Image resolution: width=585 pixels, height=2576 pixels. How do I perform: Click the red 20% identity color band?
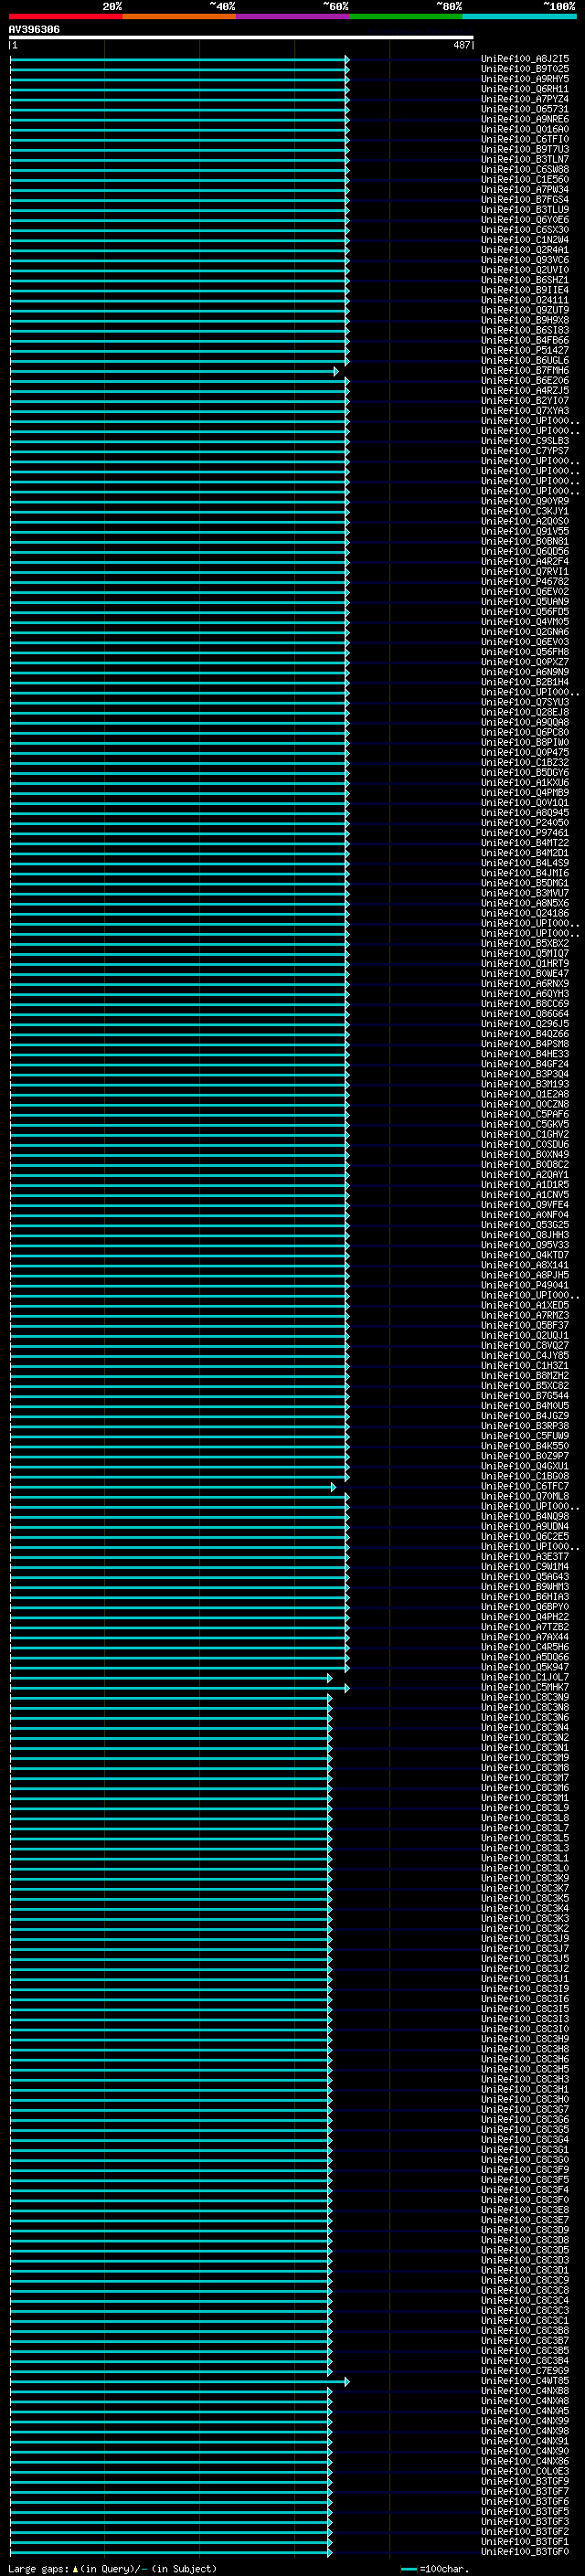tap(65, 16)
